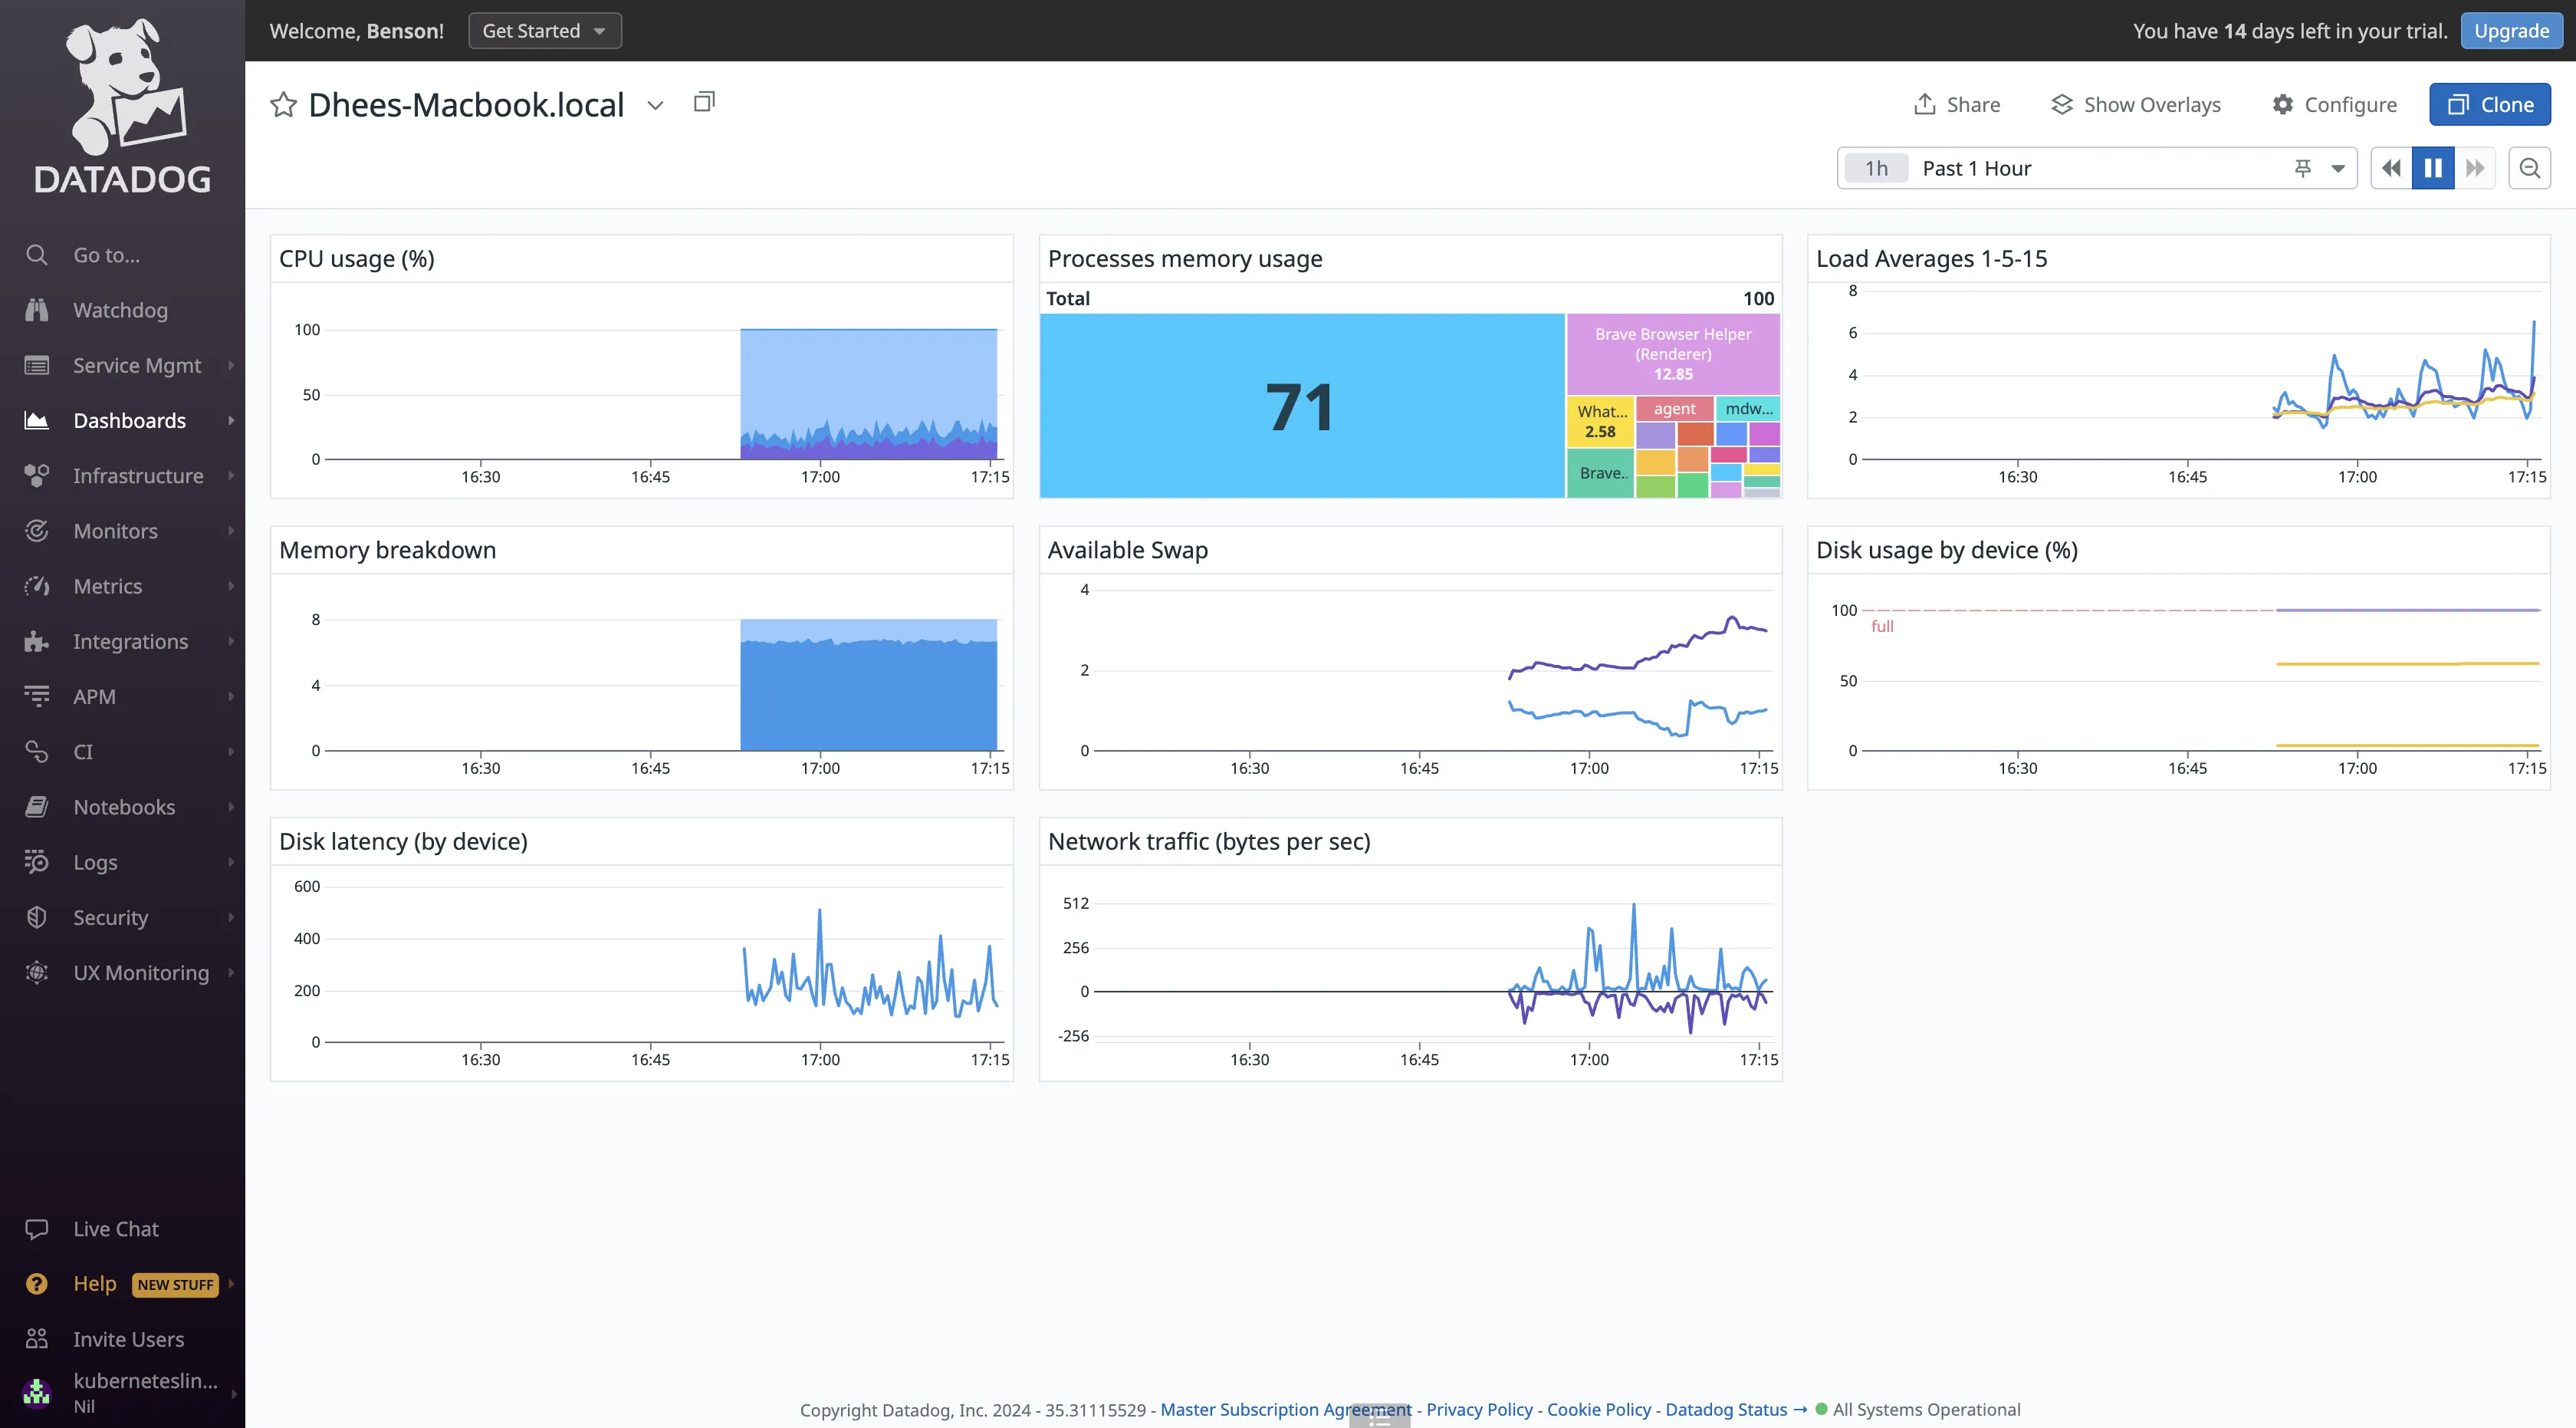The width and height of the screenshot is (2576, 1428).
Task: Pause live dashboard updates
Action: pos(2433,168)
